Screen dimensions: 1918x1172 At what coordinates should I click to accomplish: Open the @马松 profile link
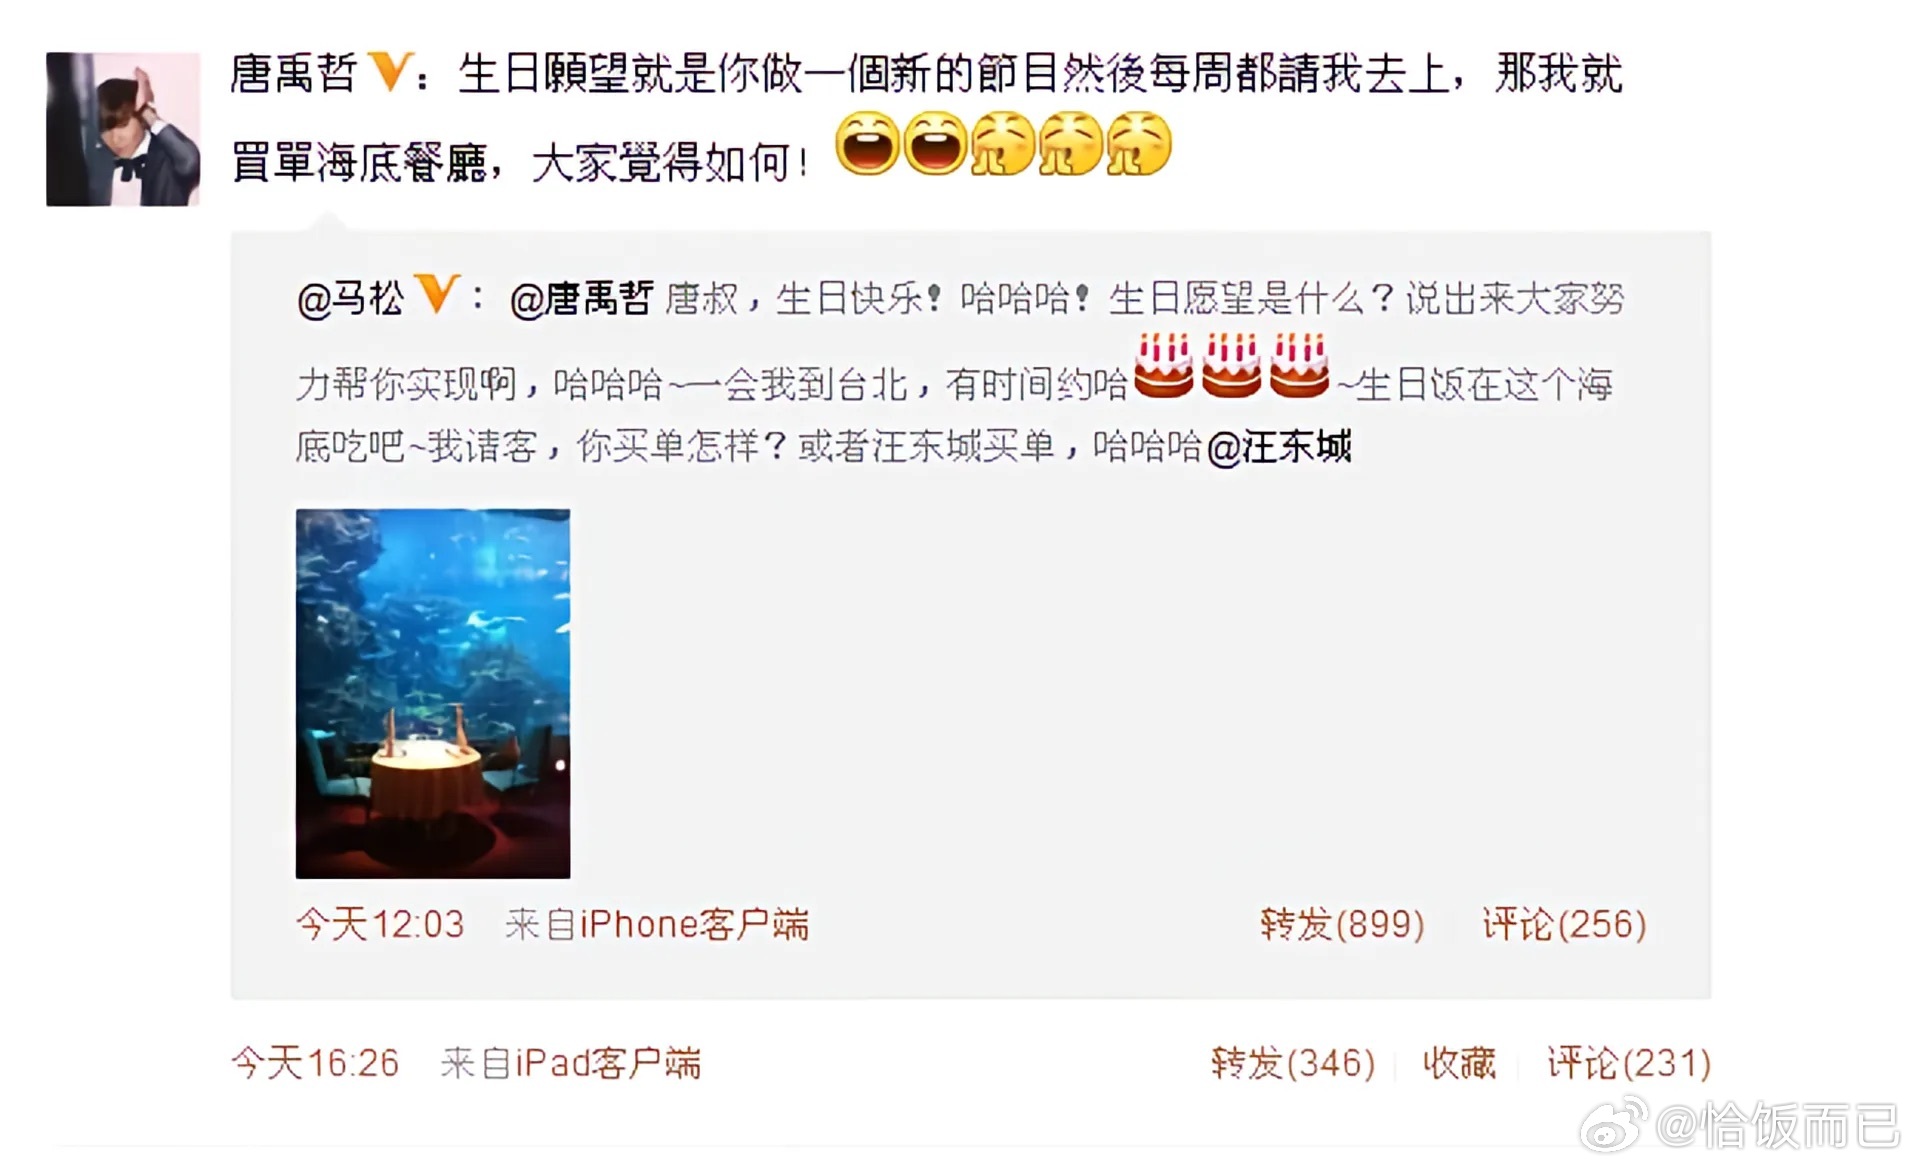(x=351, y=298)
